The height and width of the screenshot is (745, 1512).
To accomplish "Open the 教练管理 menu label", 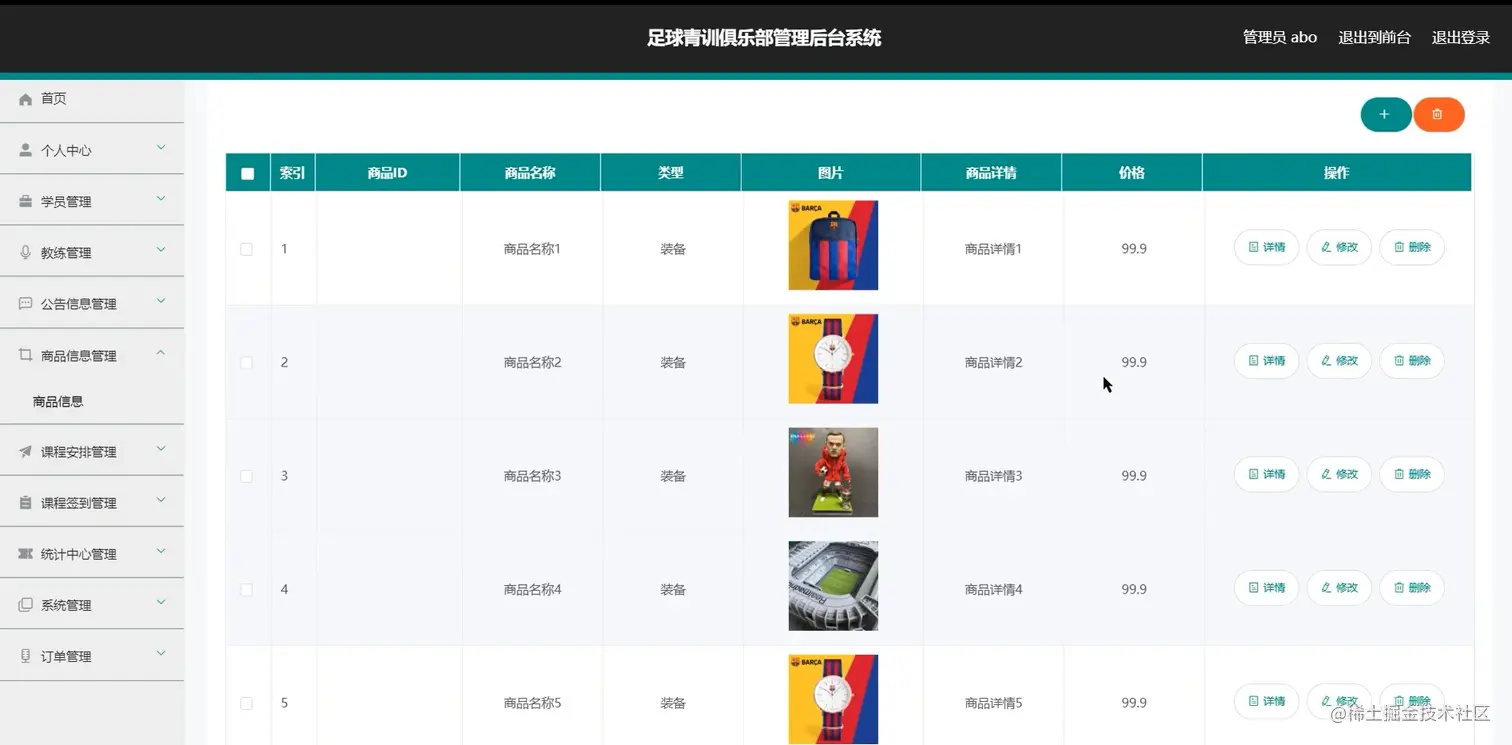I will [x=66, y=253].
